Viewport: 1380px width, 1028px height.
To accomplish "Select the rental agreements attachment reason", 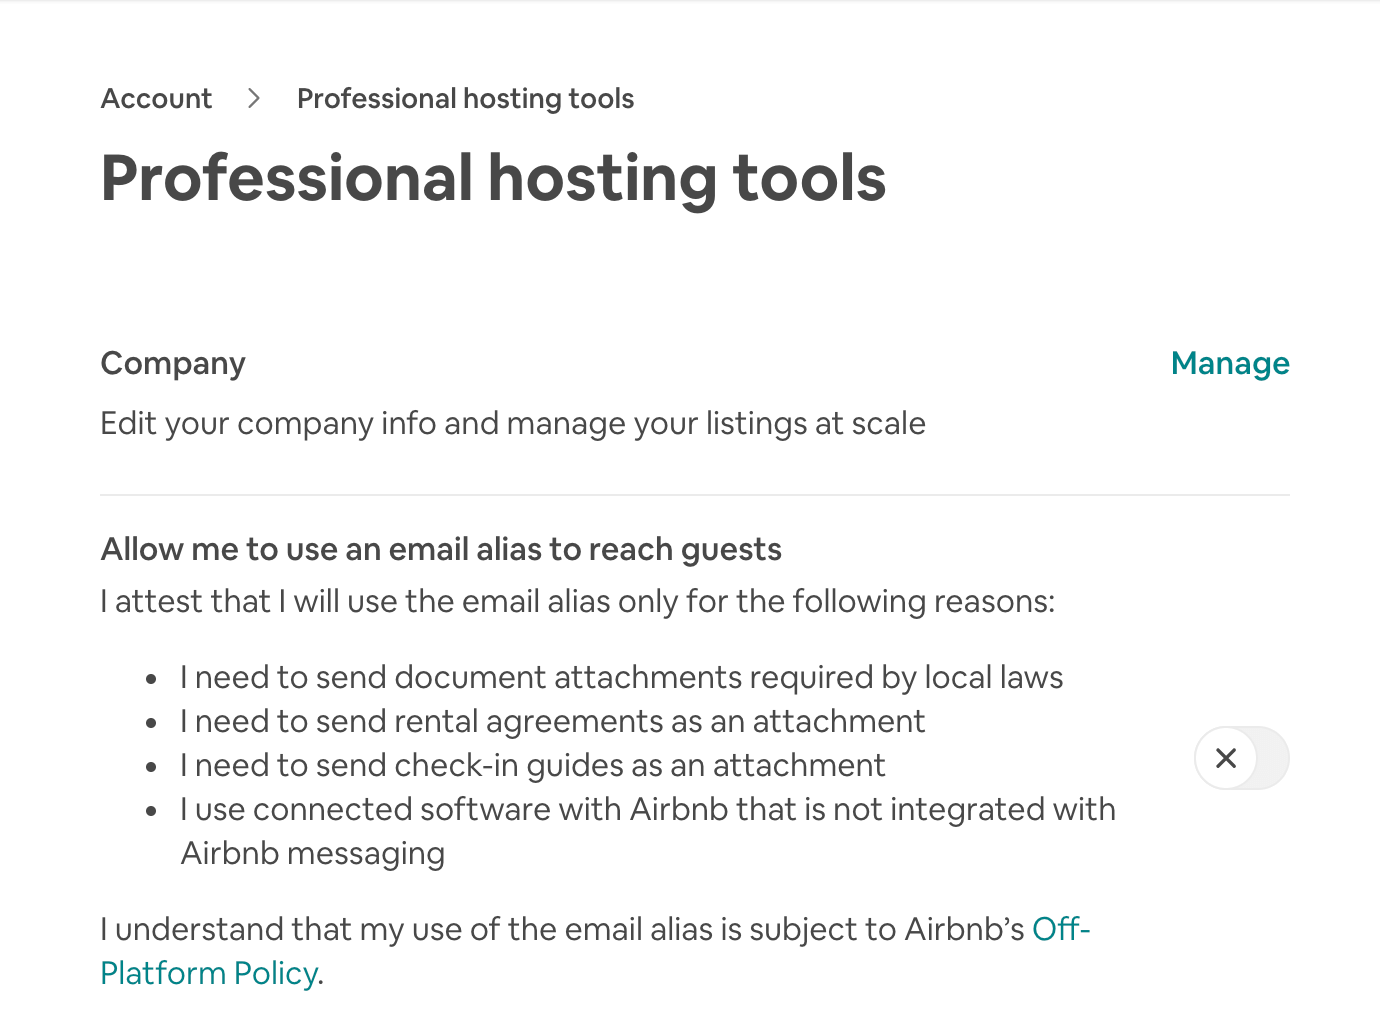I will point(552,722).
